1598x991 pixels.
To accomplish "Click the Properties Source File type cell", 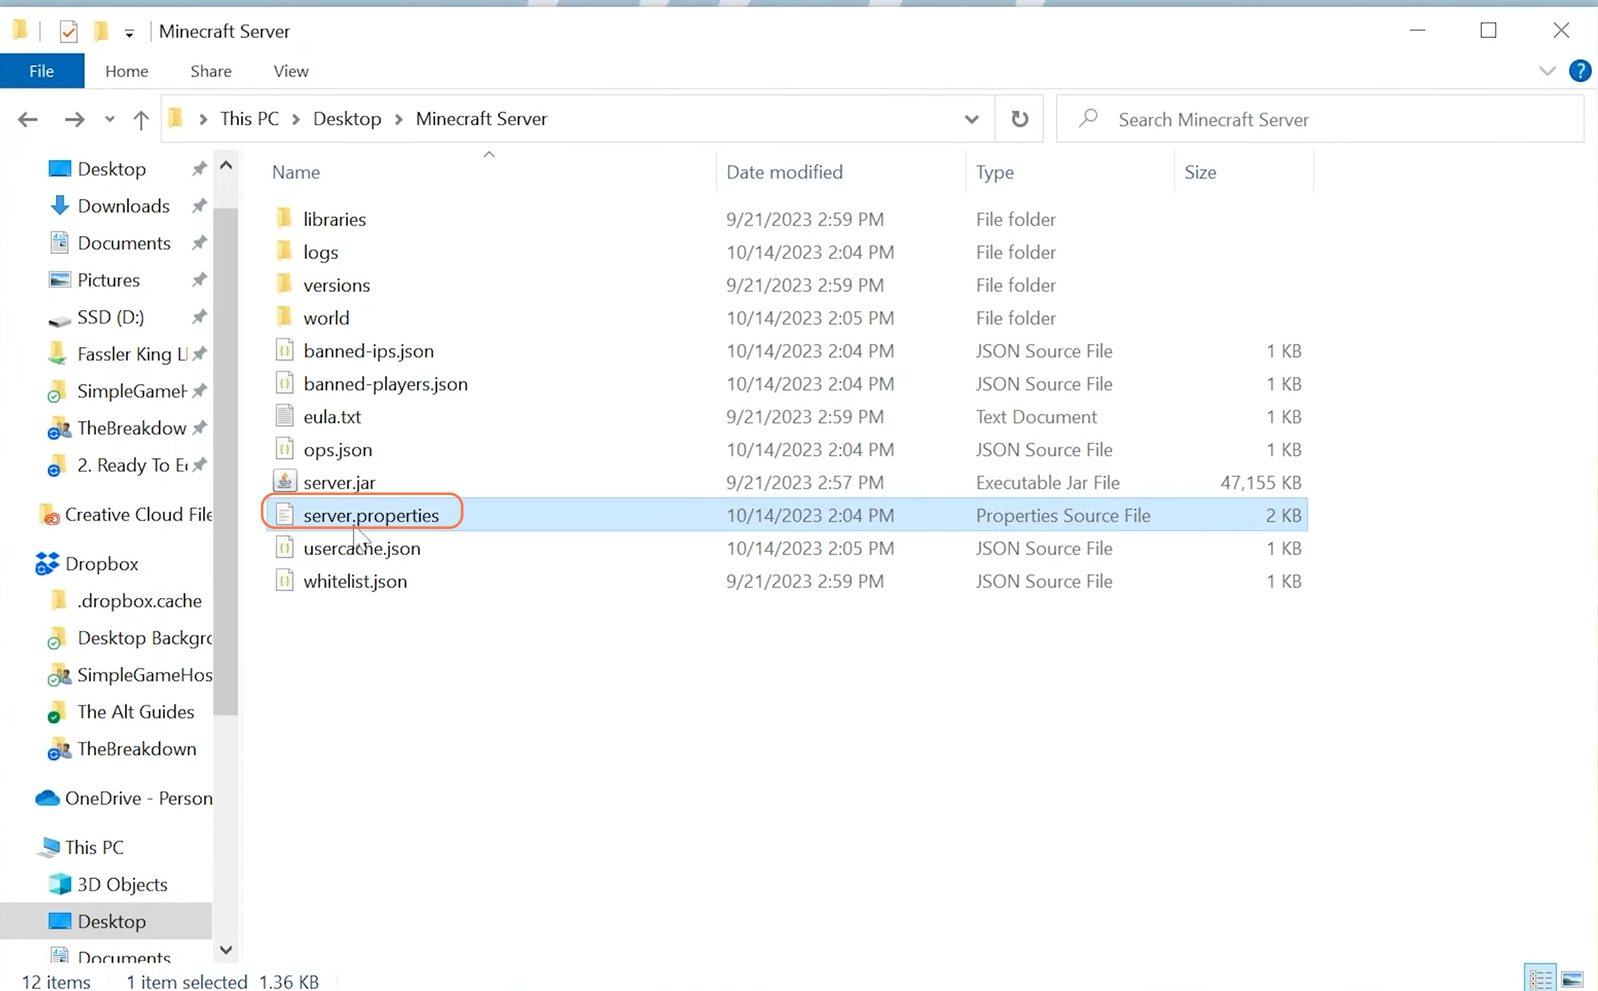I will click(x=1063, y=515).
